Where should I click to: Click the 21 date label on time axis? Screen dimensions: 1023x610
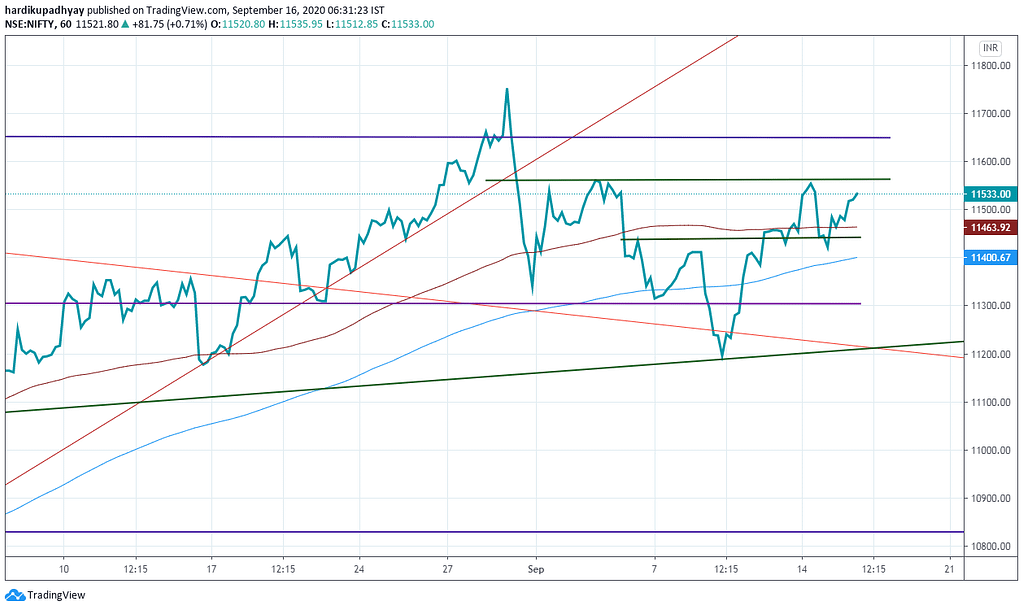949,570
